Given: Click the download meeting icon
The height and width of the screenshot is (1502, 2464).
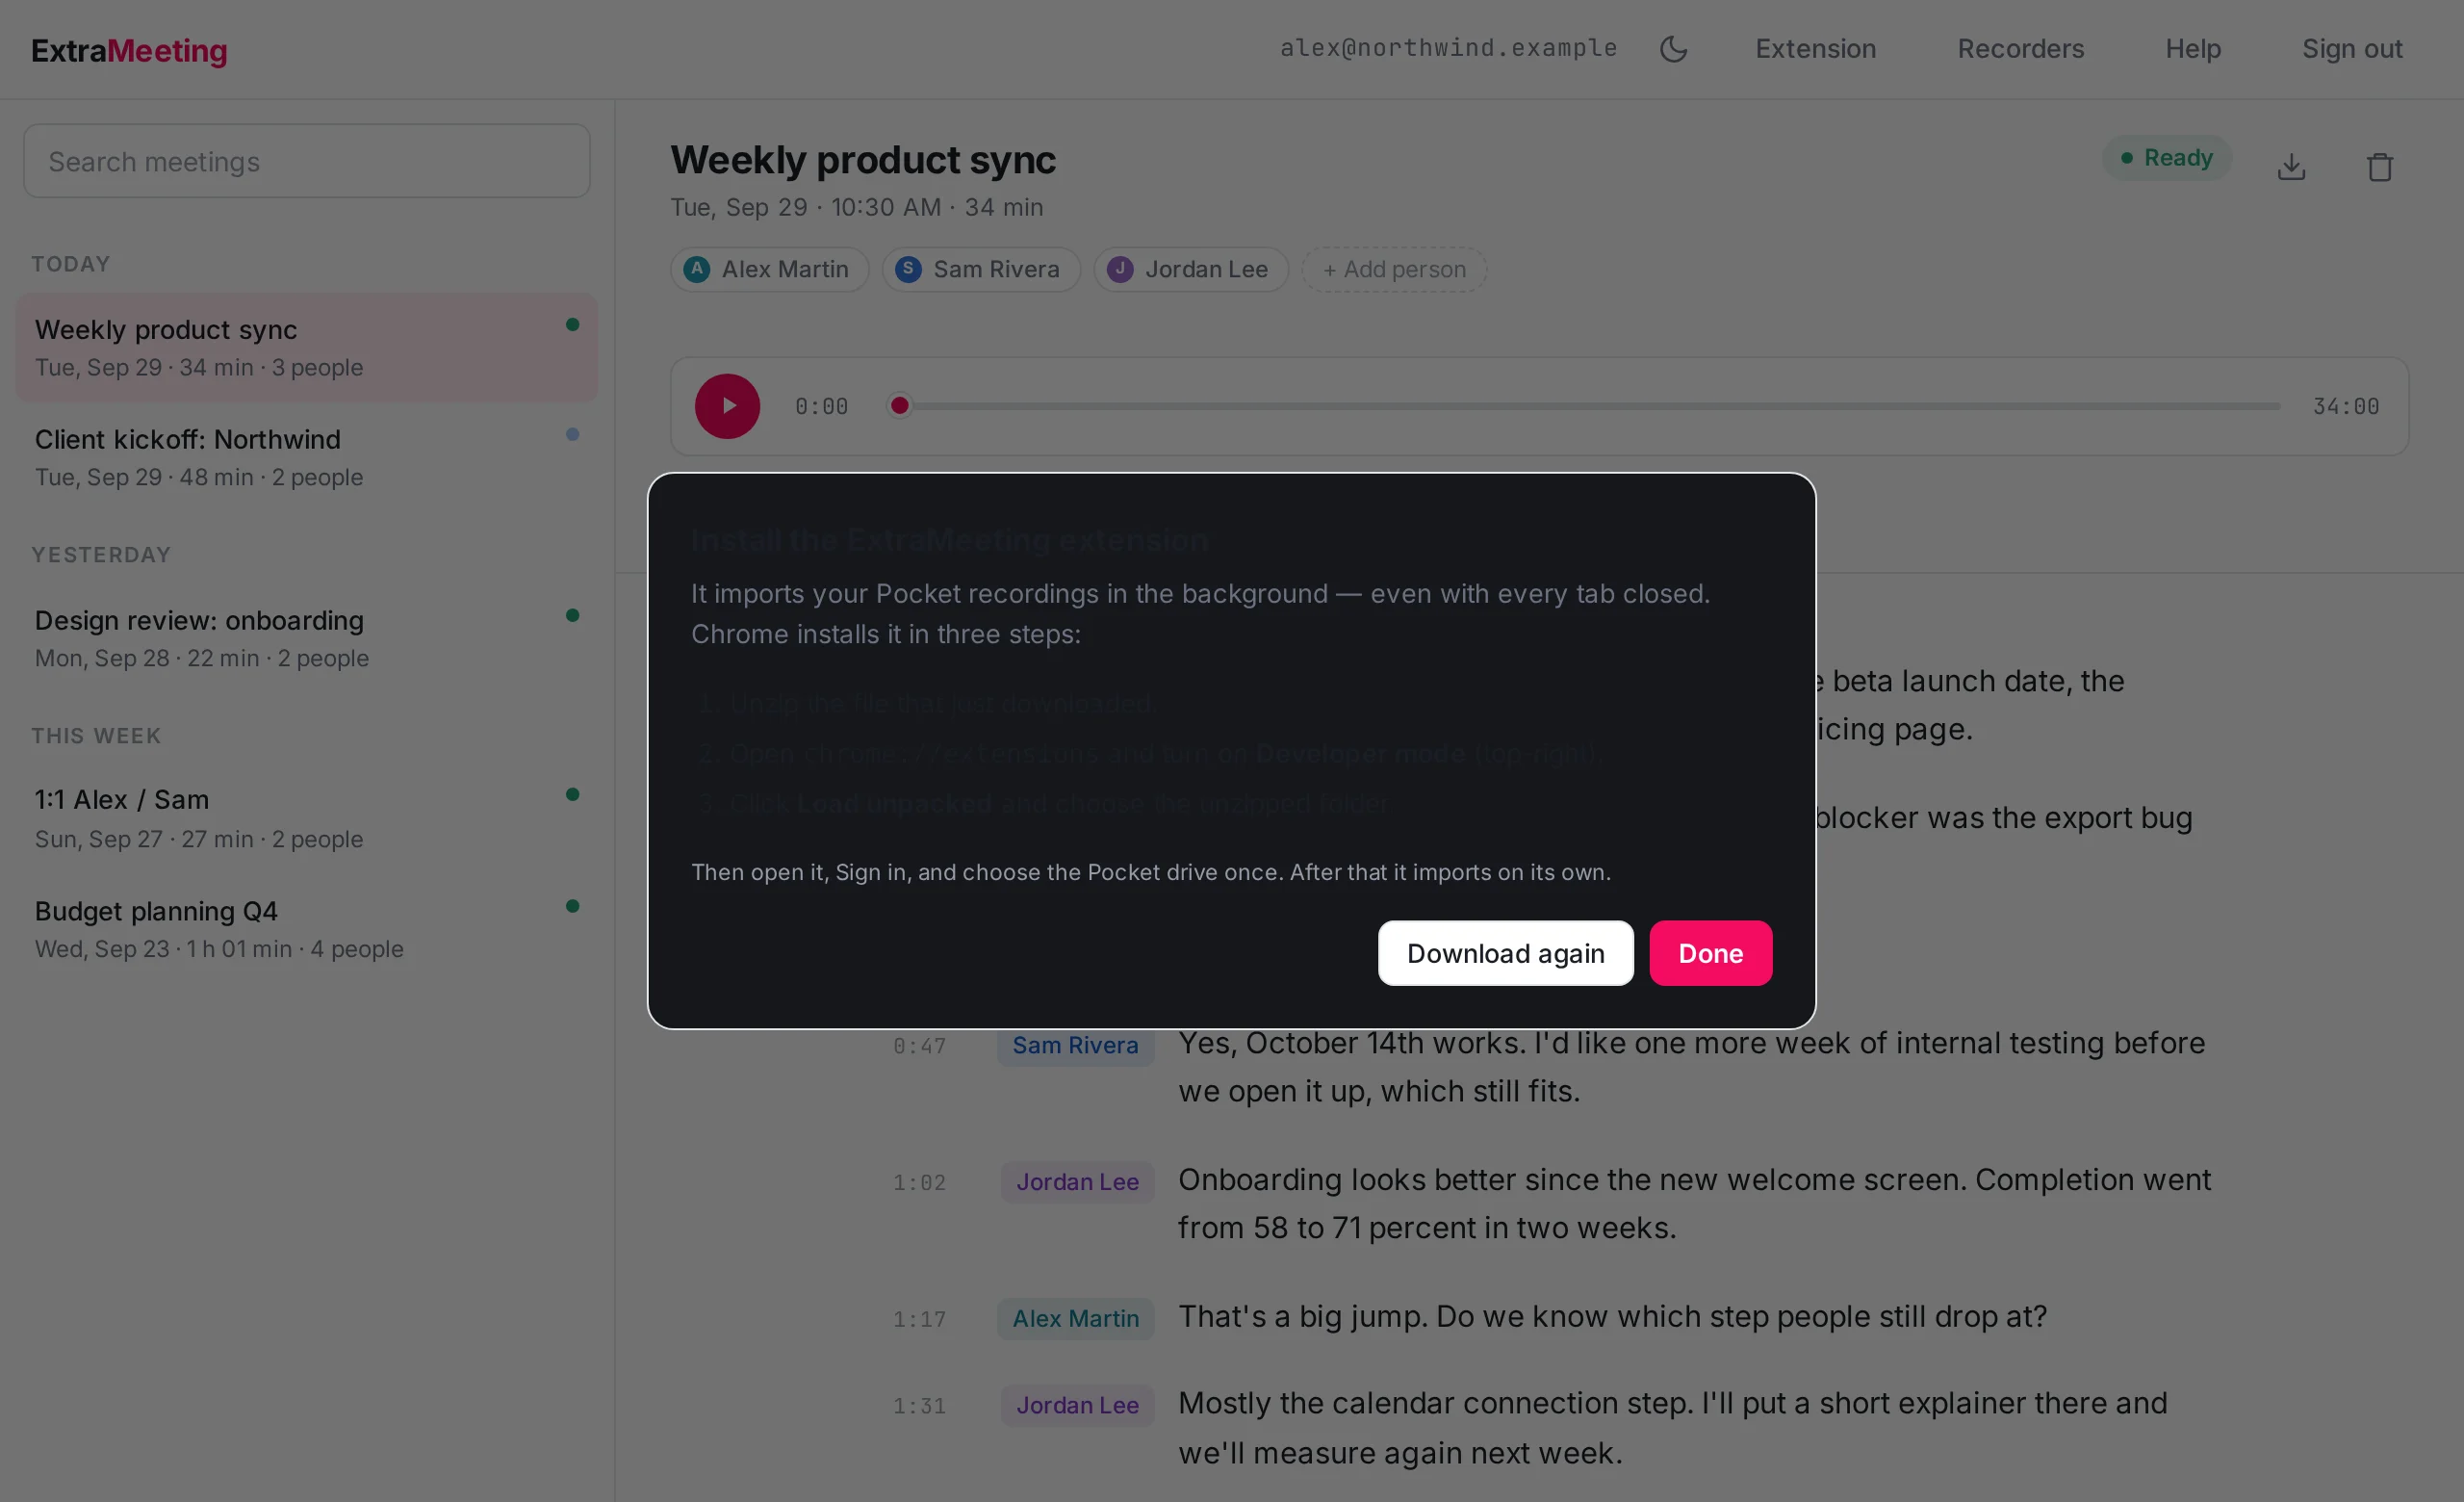Looking at the screenshot, I should click(x=2291, y=167).
